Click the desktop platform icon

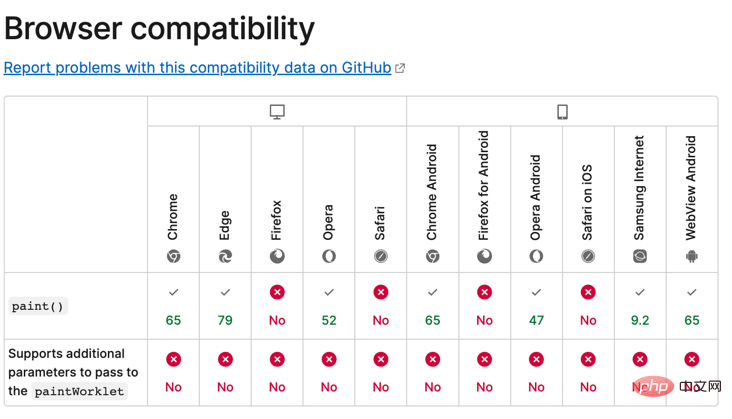coord(277,112)
